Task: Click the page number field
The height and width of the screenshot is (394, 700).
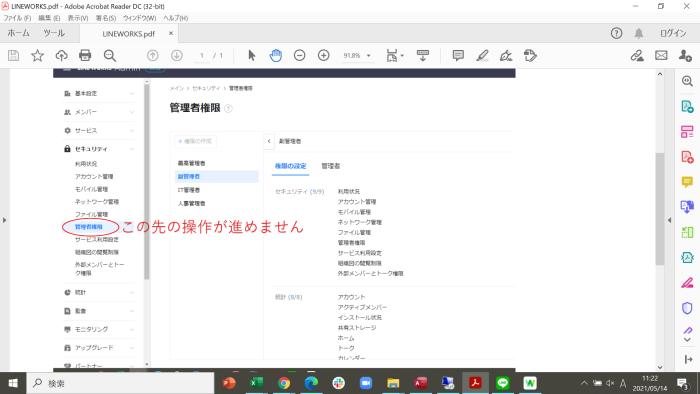Action: click(202, 55)
